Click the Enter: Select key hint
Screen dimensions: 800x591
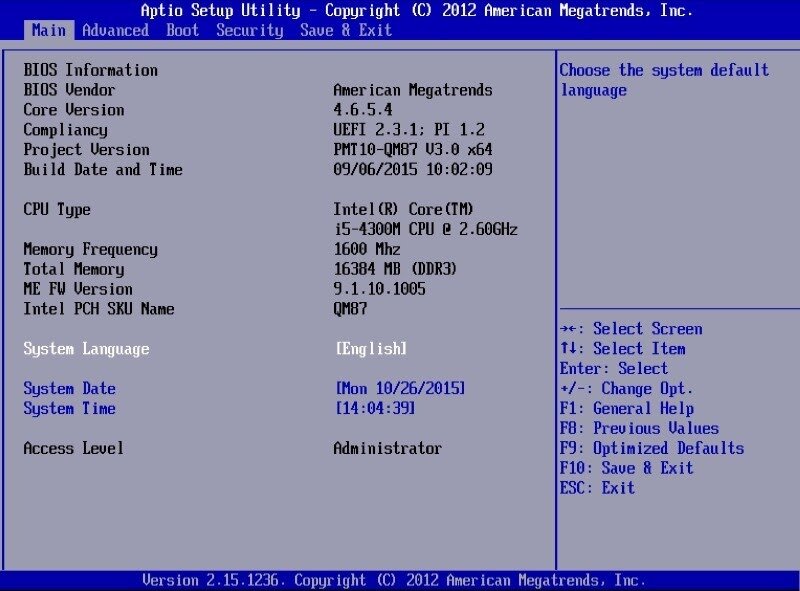click(x=614, y=368)
